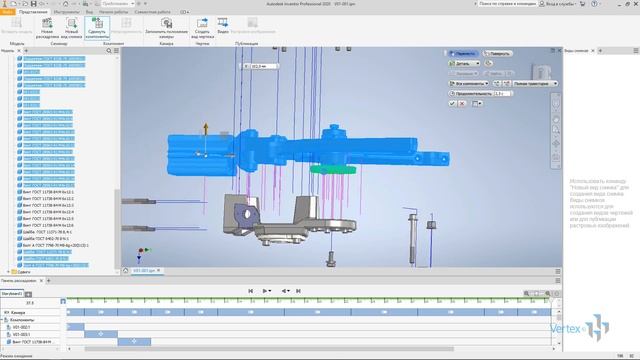Screen dimensions: 640x360
Task: Open the Файл tab
Action: [x=7, y=12]
